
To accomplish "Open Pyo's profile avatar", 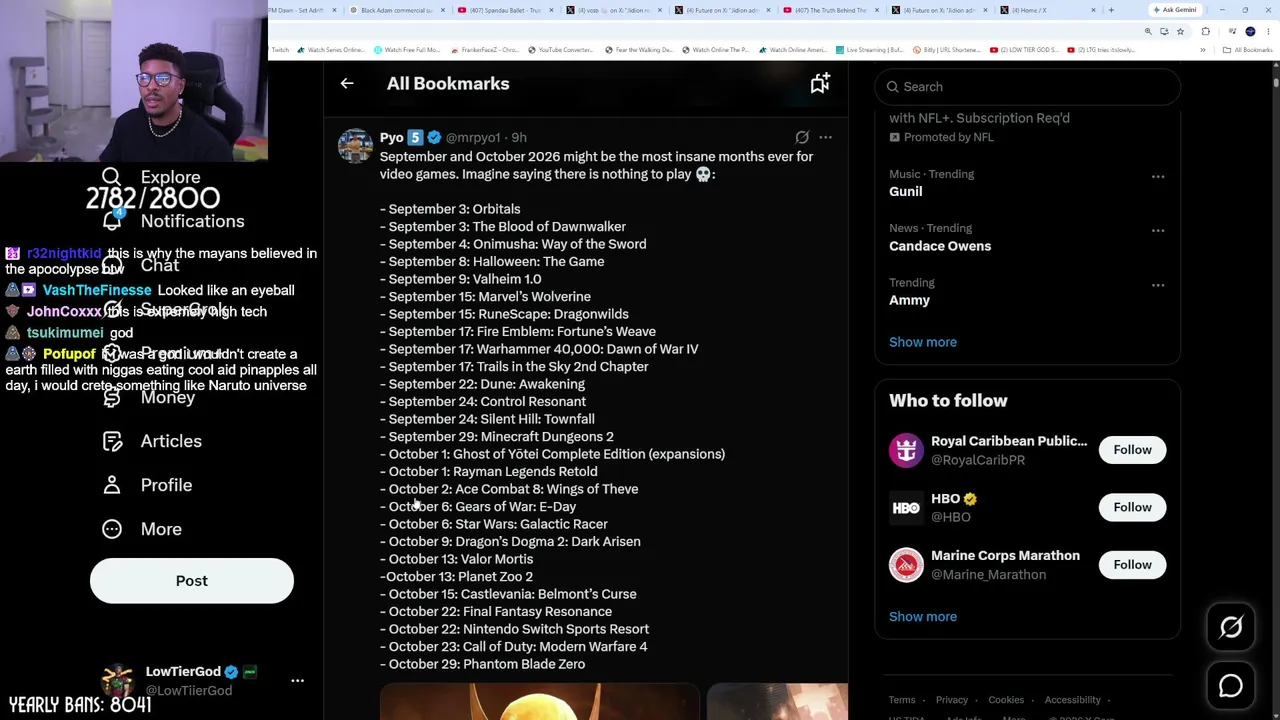I will (x=355, y=145).
